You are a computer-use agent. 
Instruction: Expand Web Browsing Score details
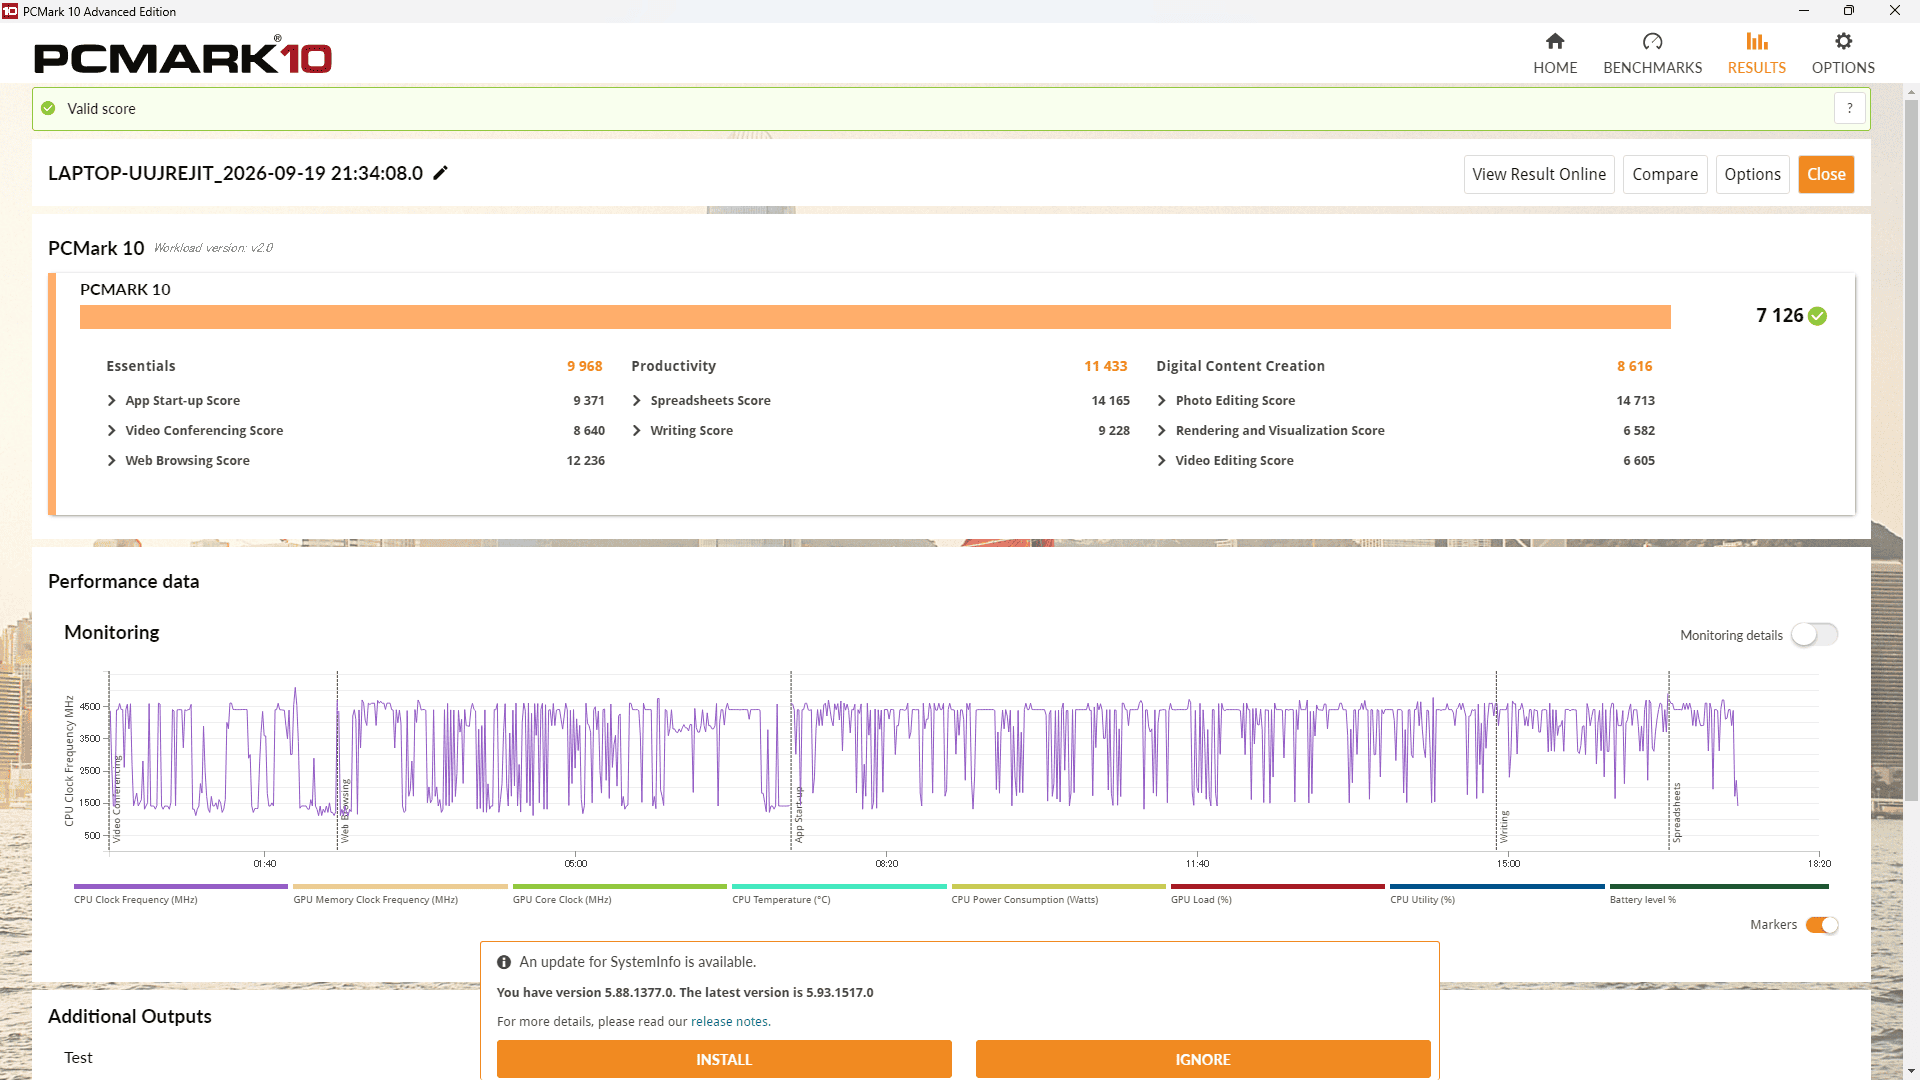tap(111, 461)
